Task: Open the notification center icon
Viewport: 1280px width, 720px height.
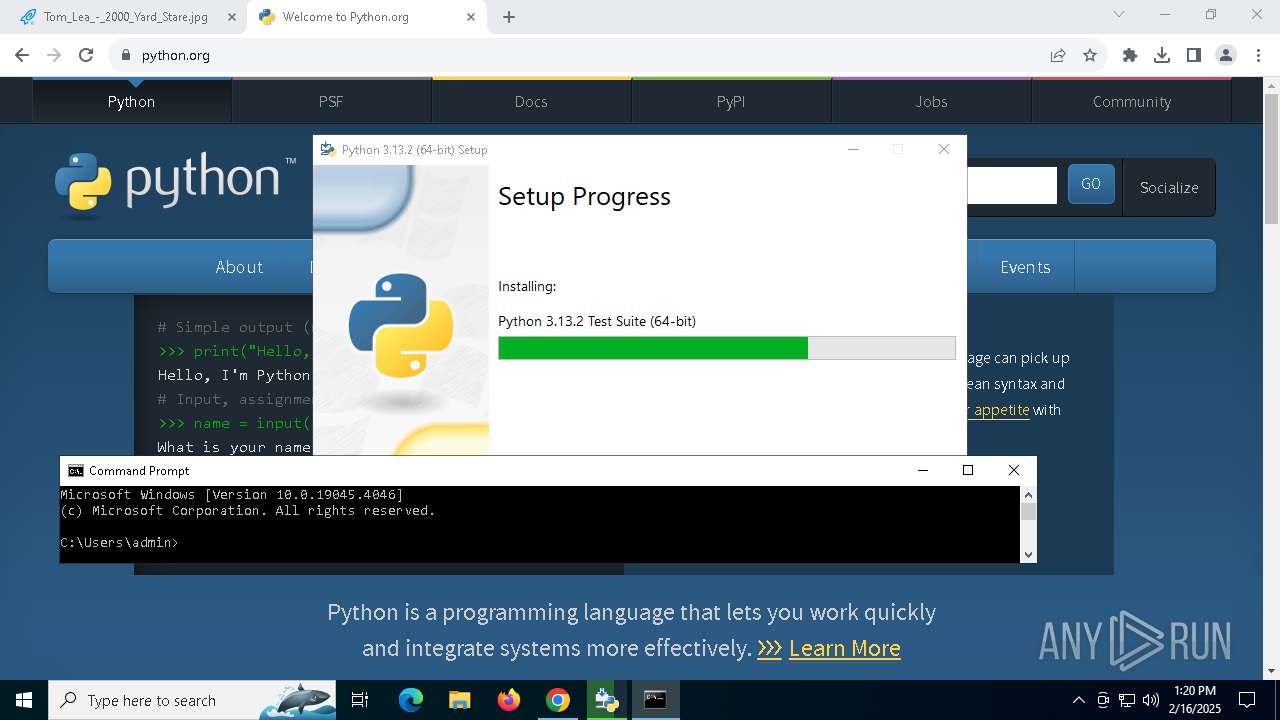Action: [1247, 700]
